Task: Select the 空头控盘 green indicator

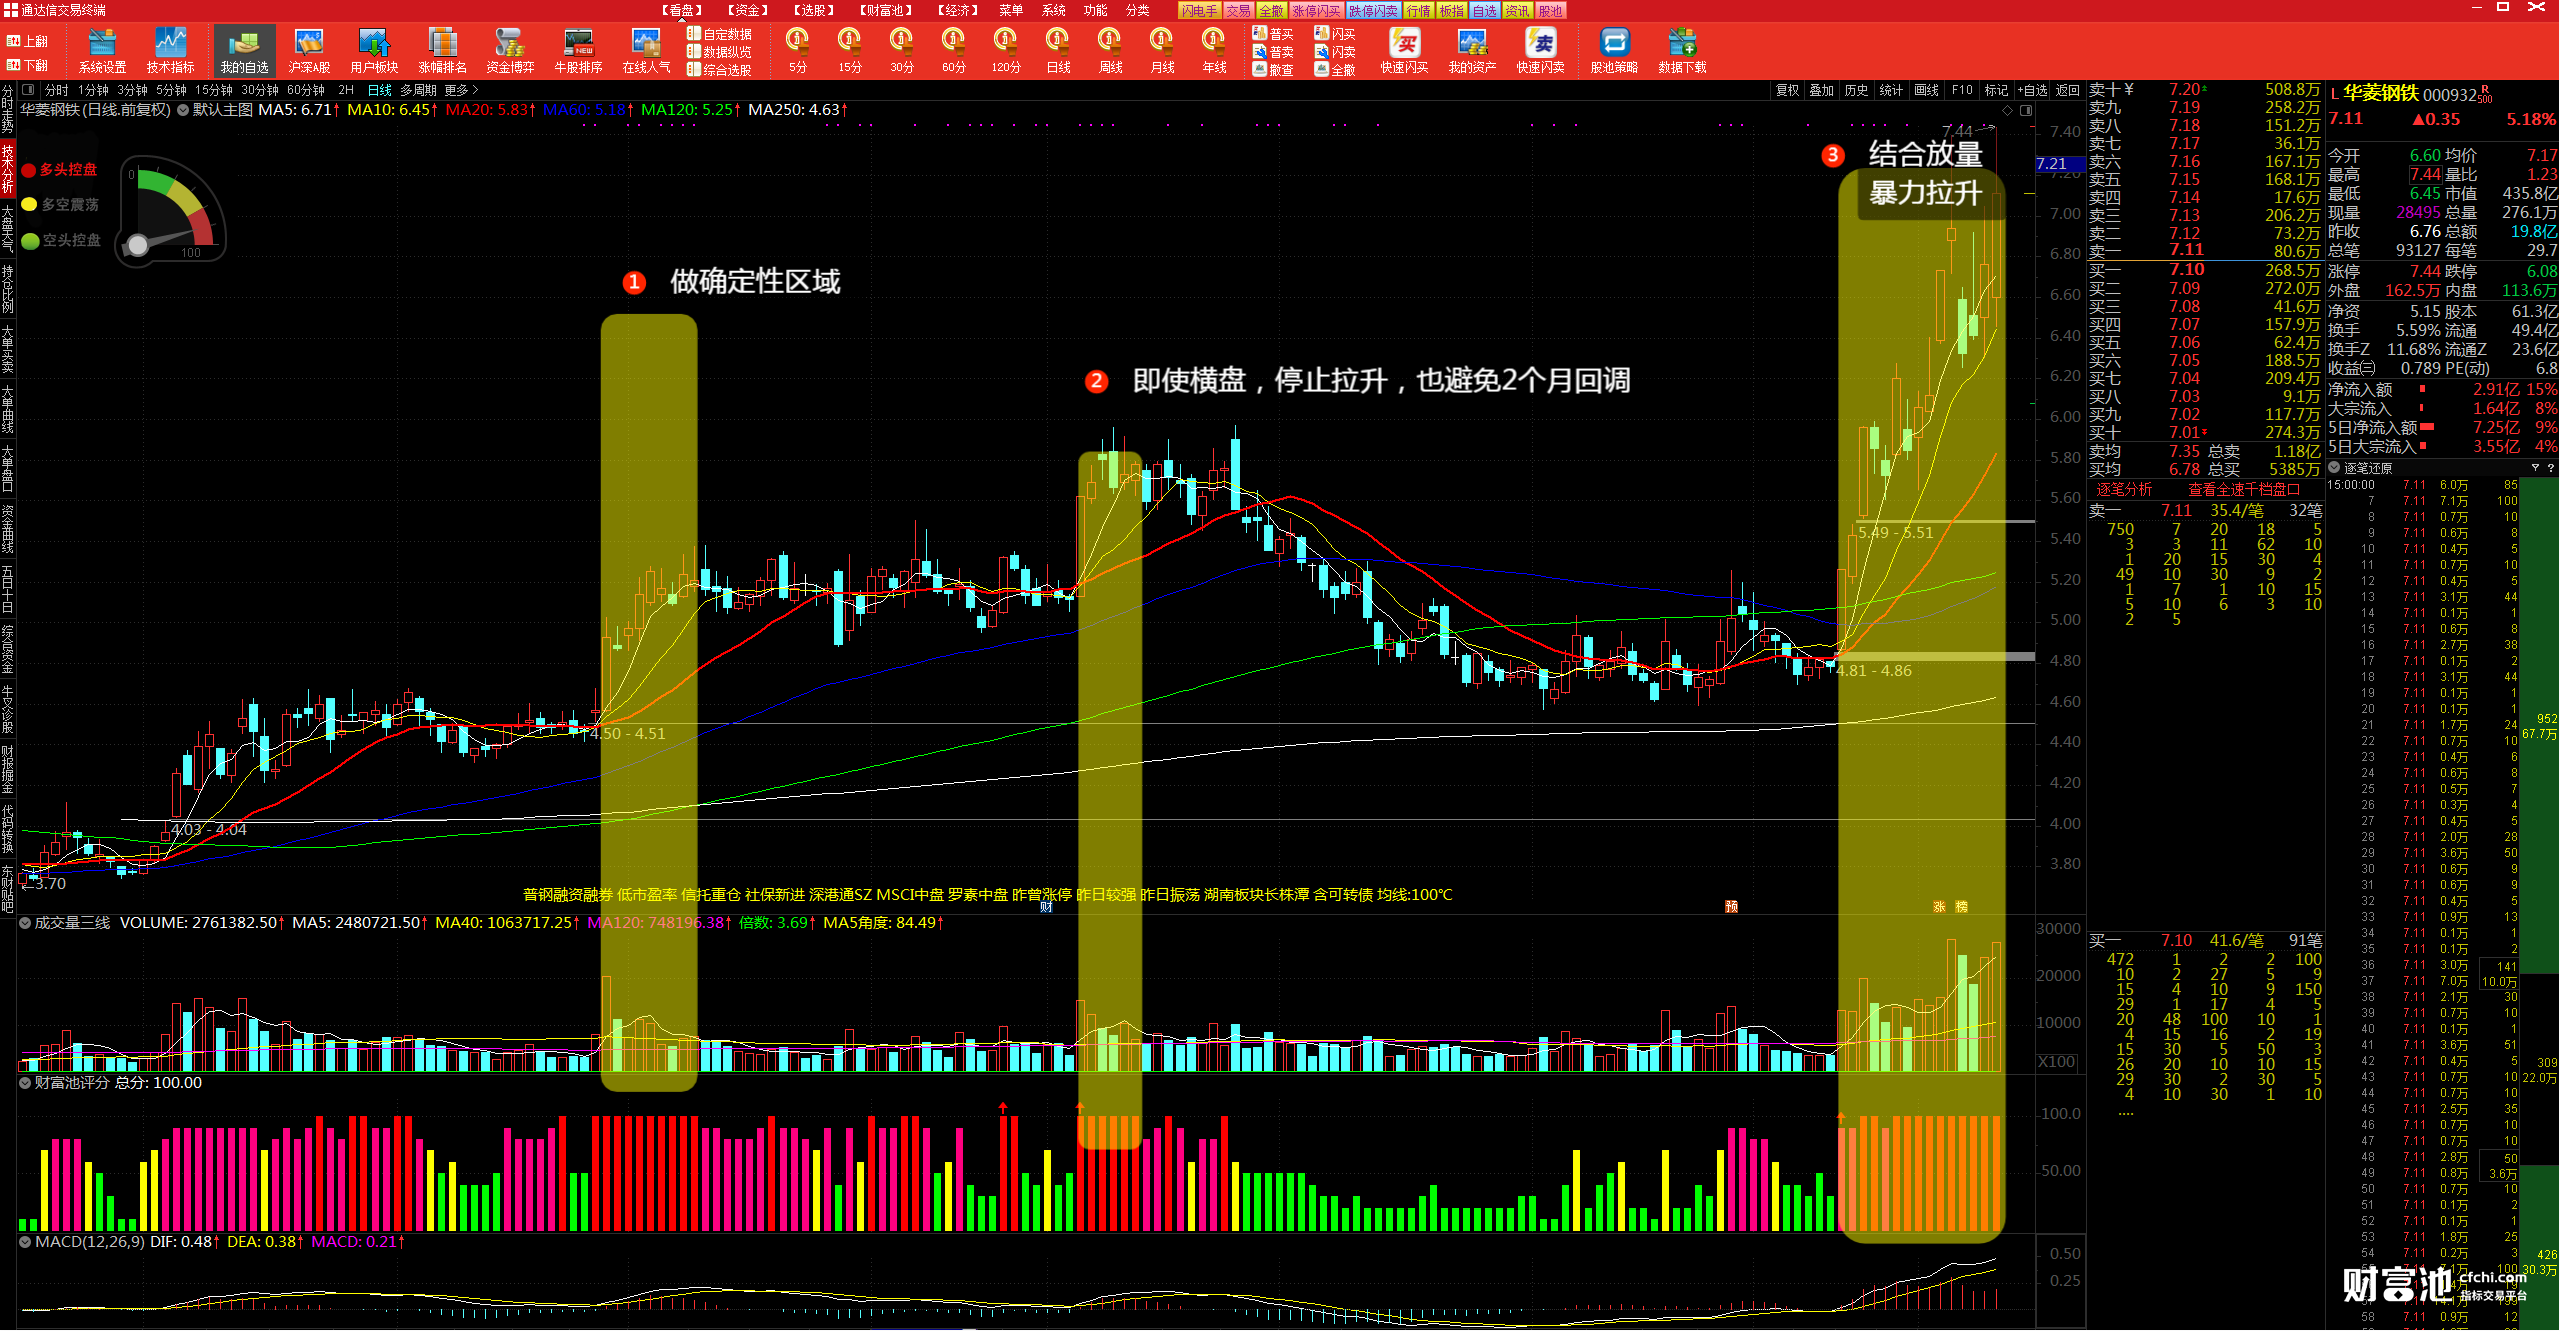Action: click(62, 241)
